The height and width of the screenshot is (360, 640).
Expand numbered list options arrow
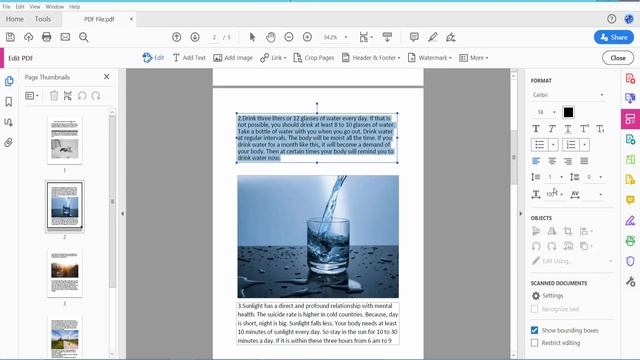[584, 145]
